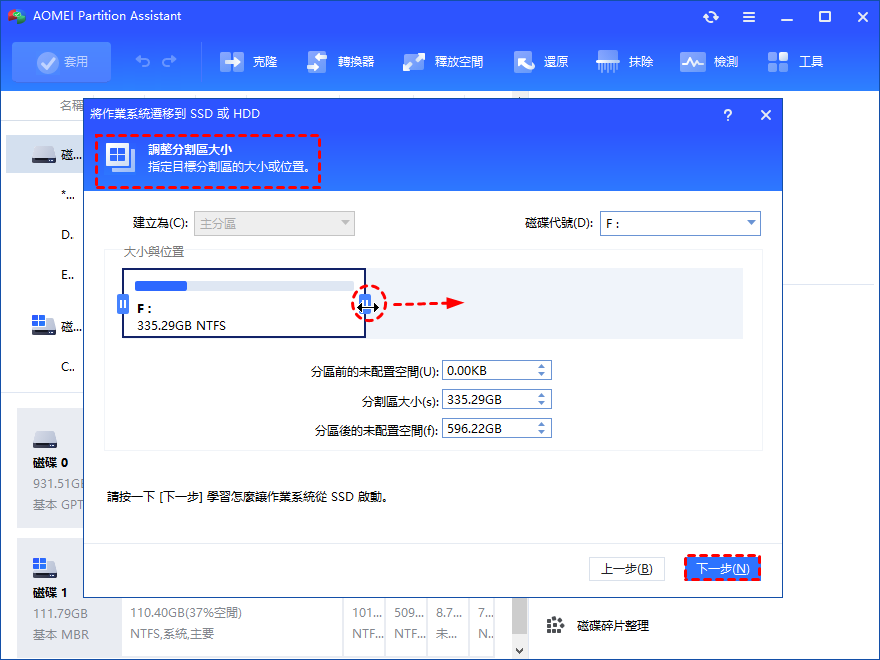Open the 抹除 wipe tool
Screen dimensions: 880x660
pos(625,62)
